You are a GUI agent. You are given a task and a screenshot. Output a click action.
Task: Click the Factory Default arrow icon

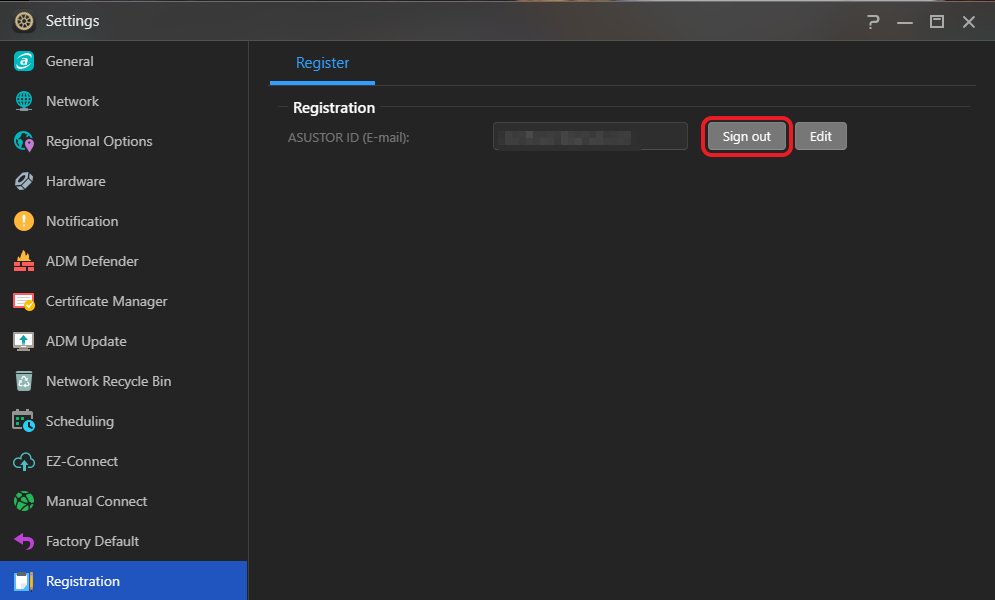pyautogui.click(x=24, y=541)
